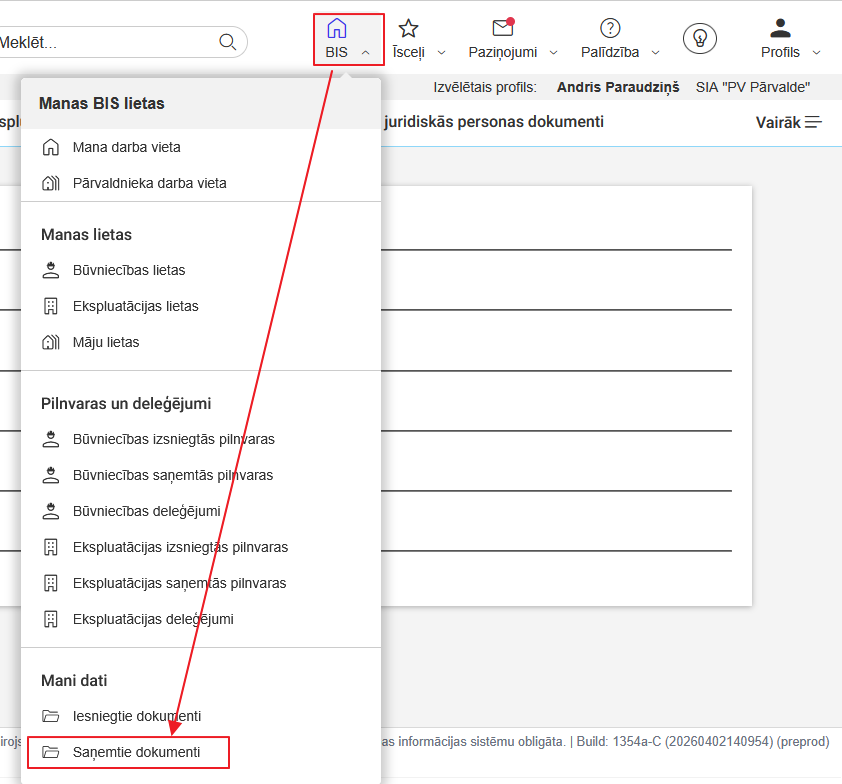The height and width of the screenshot is (784, 842).
Task: Click the search magnifier icon
Action: (x=228, y=42)
